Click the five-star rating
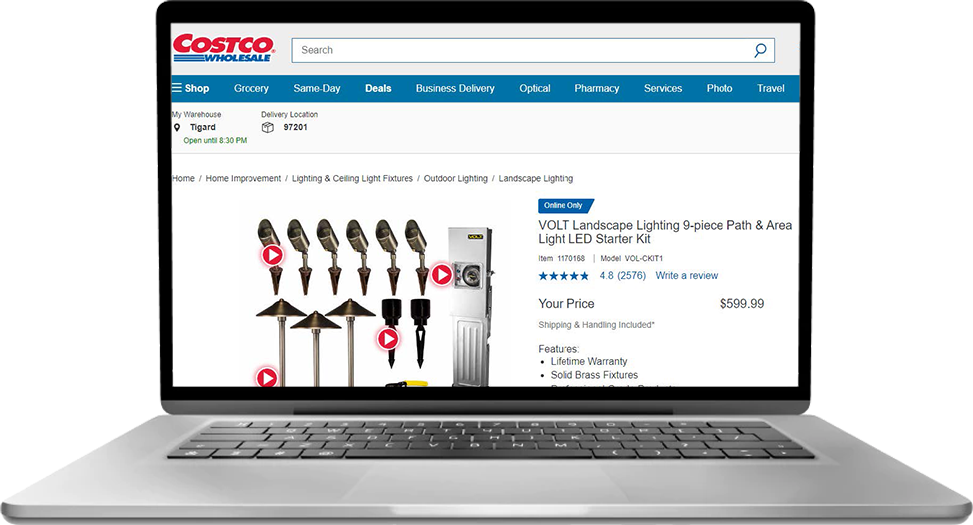The image size is (973, 525). click(x=563, y=276)
